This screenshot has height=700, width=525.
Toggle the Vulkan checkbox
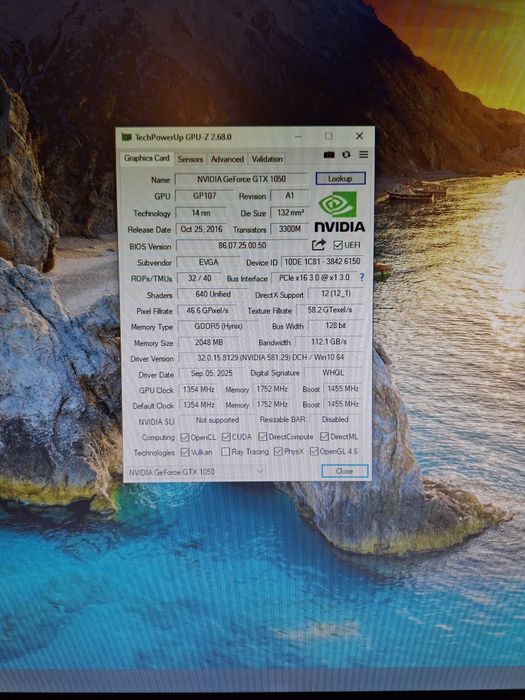(185, 452)
